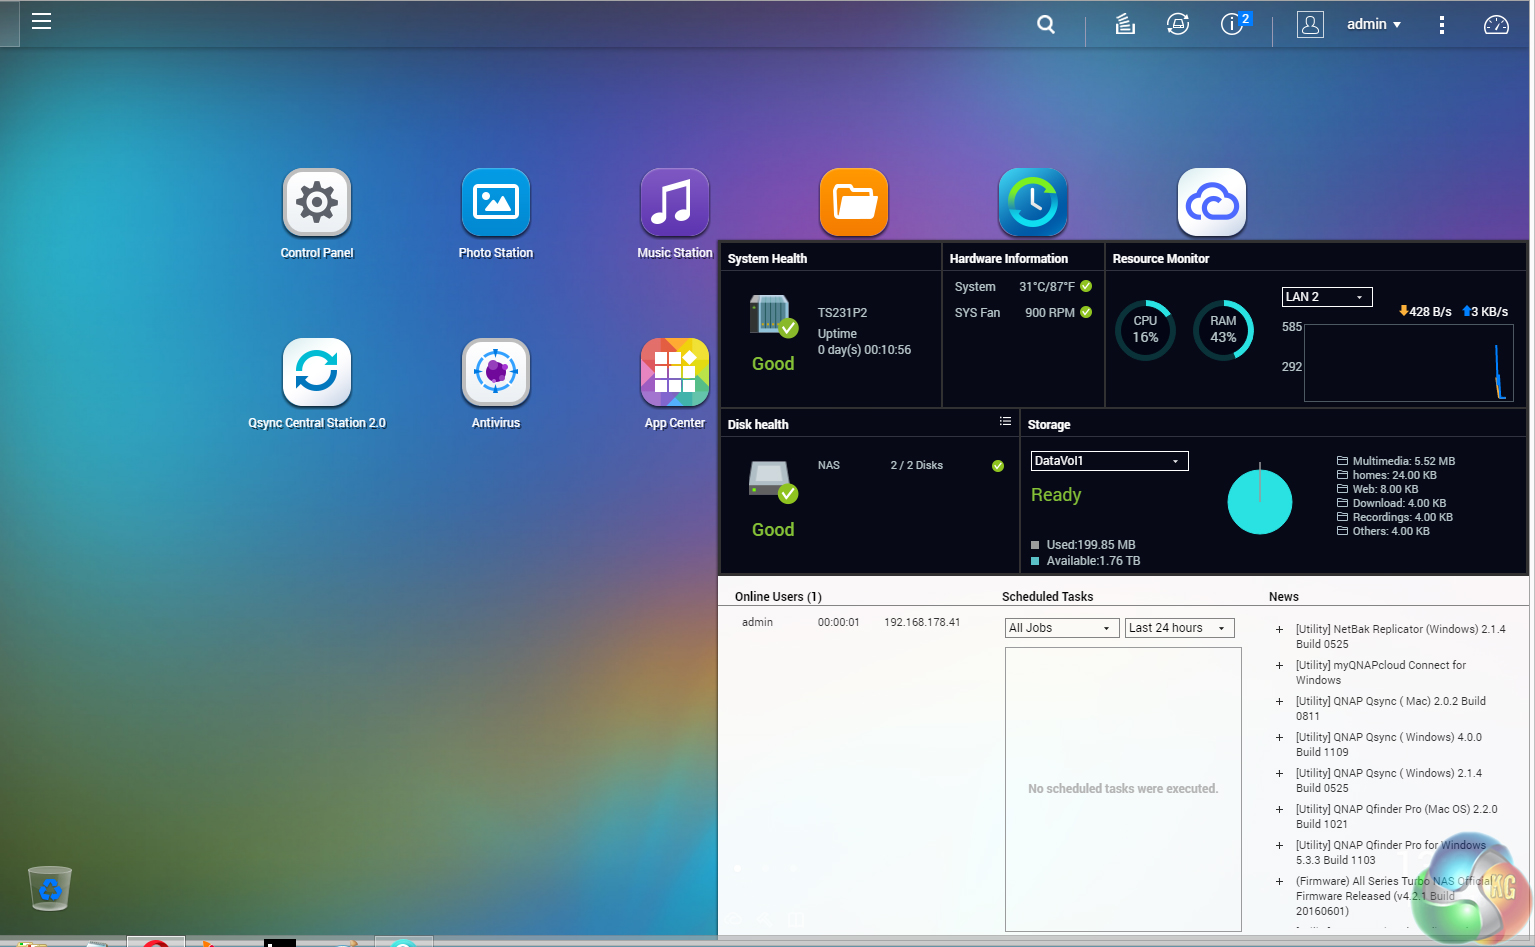Open the LAN 2 interface dropdown
The height and width of the screenshot is (947, 1535).
point(1327,297)
